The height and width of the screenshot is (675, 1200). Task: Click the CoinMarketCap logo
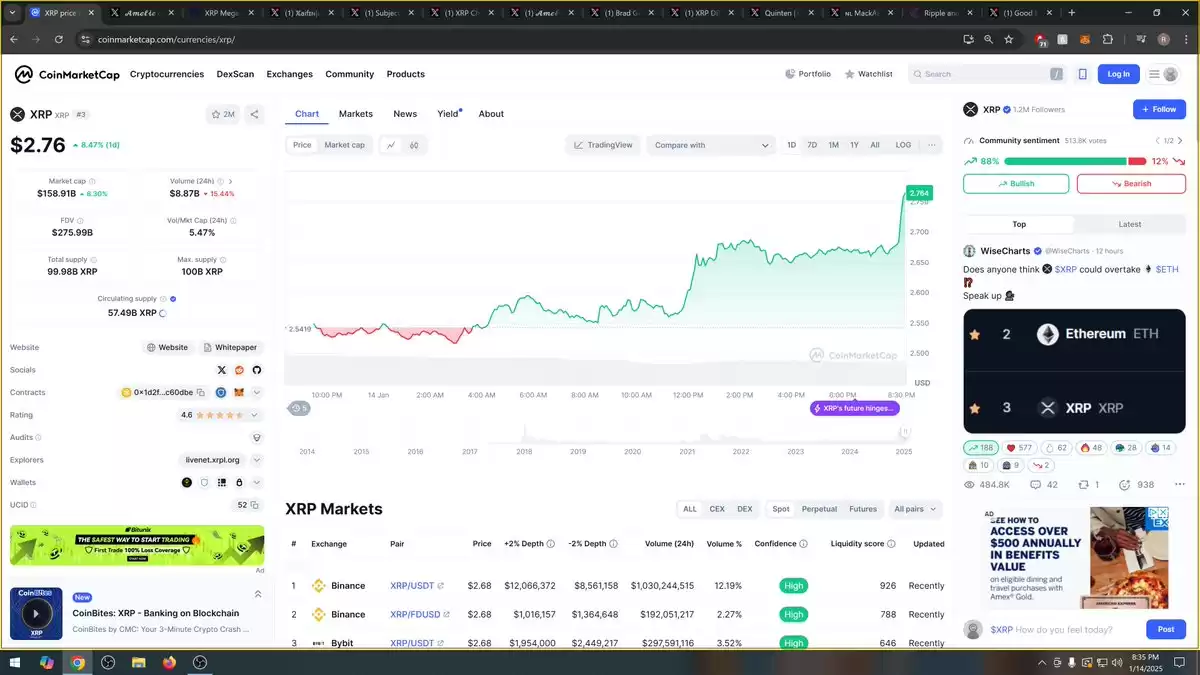point(66,74)
